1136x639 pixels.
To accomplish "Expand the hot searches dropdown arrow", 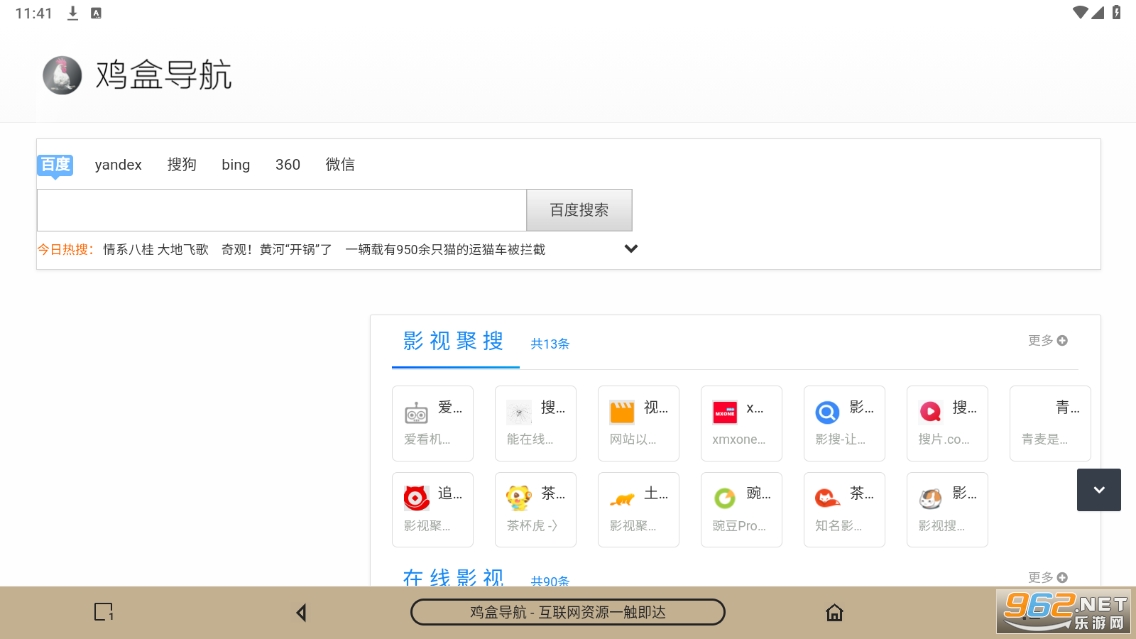I will (x=631, y=249).
